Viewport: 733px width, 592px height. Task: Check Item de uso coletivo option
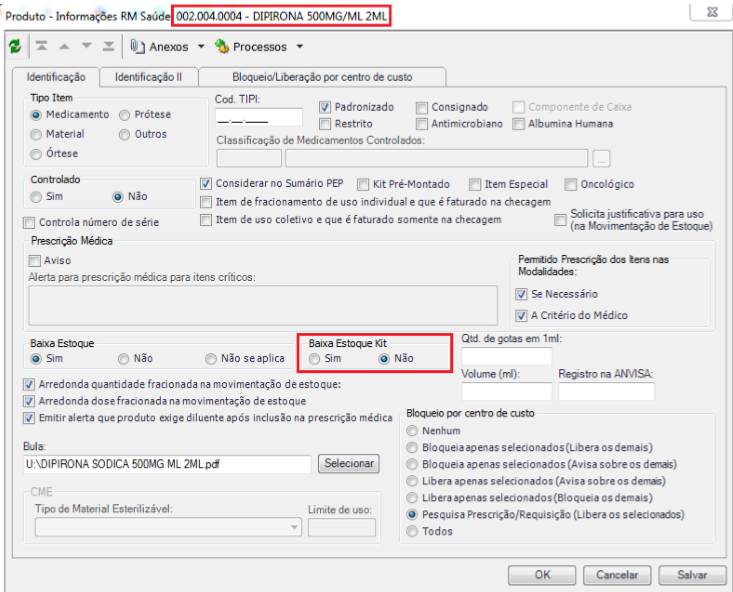point(206,220)
